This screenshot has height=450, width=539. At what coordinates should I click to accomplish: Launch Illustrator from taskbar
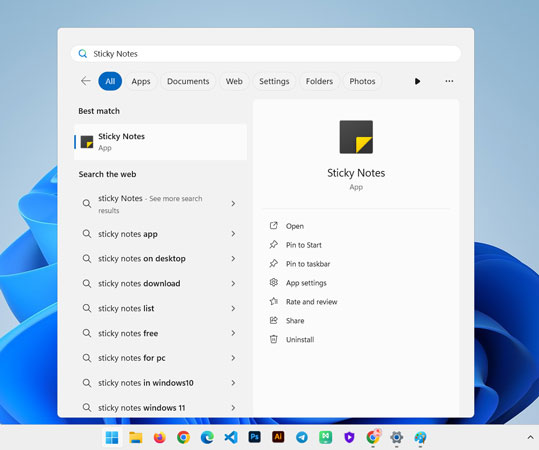point(278,437)
